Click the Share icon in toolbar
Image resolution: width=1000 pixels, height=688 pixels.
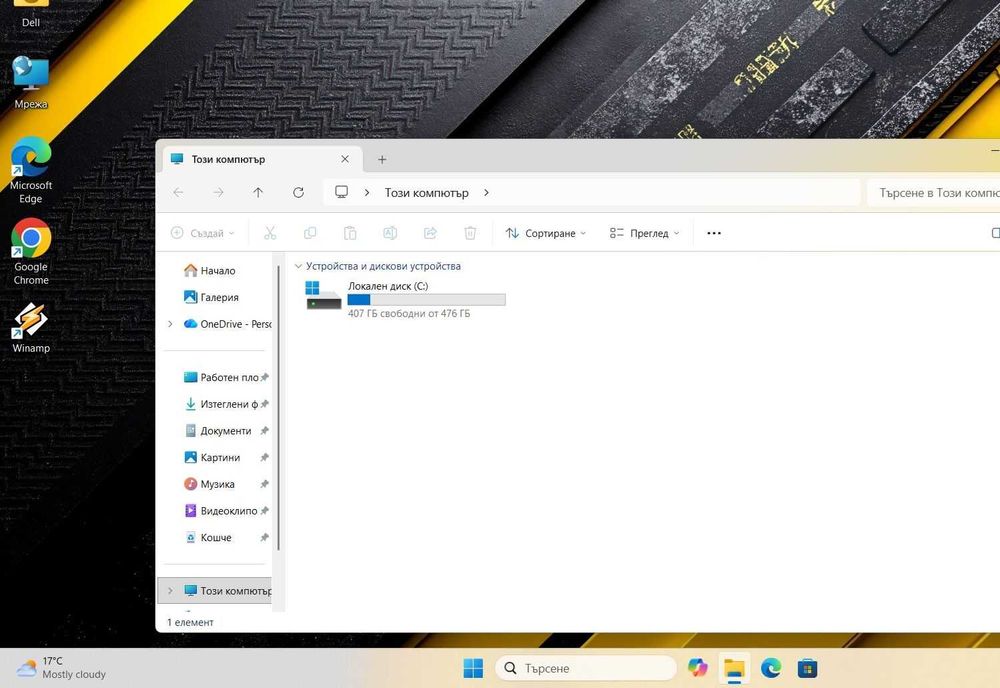coord(430,233)
